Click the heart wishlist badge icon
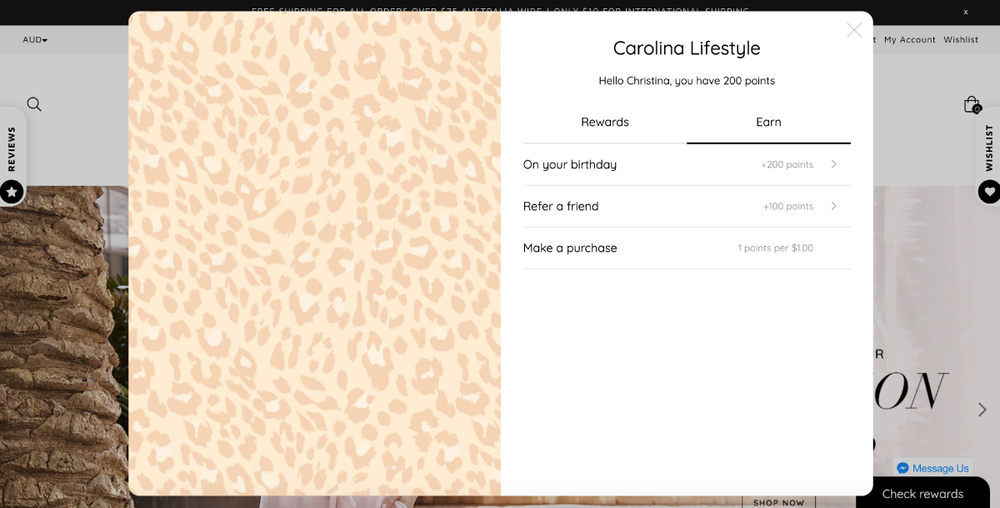This screenshot has width=1000, height=508. (989, 192)
